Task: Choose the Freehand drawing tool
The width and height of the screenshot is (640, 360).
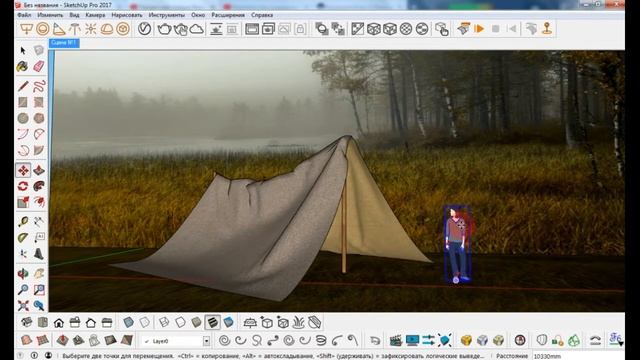Action: (x=39, y=86)
